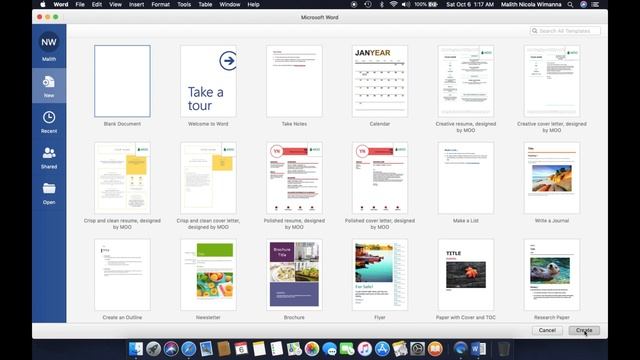Click the Cancel button
640x360 pixels.
click(547, 330)
